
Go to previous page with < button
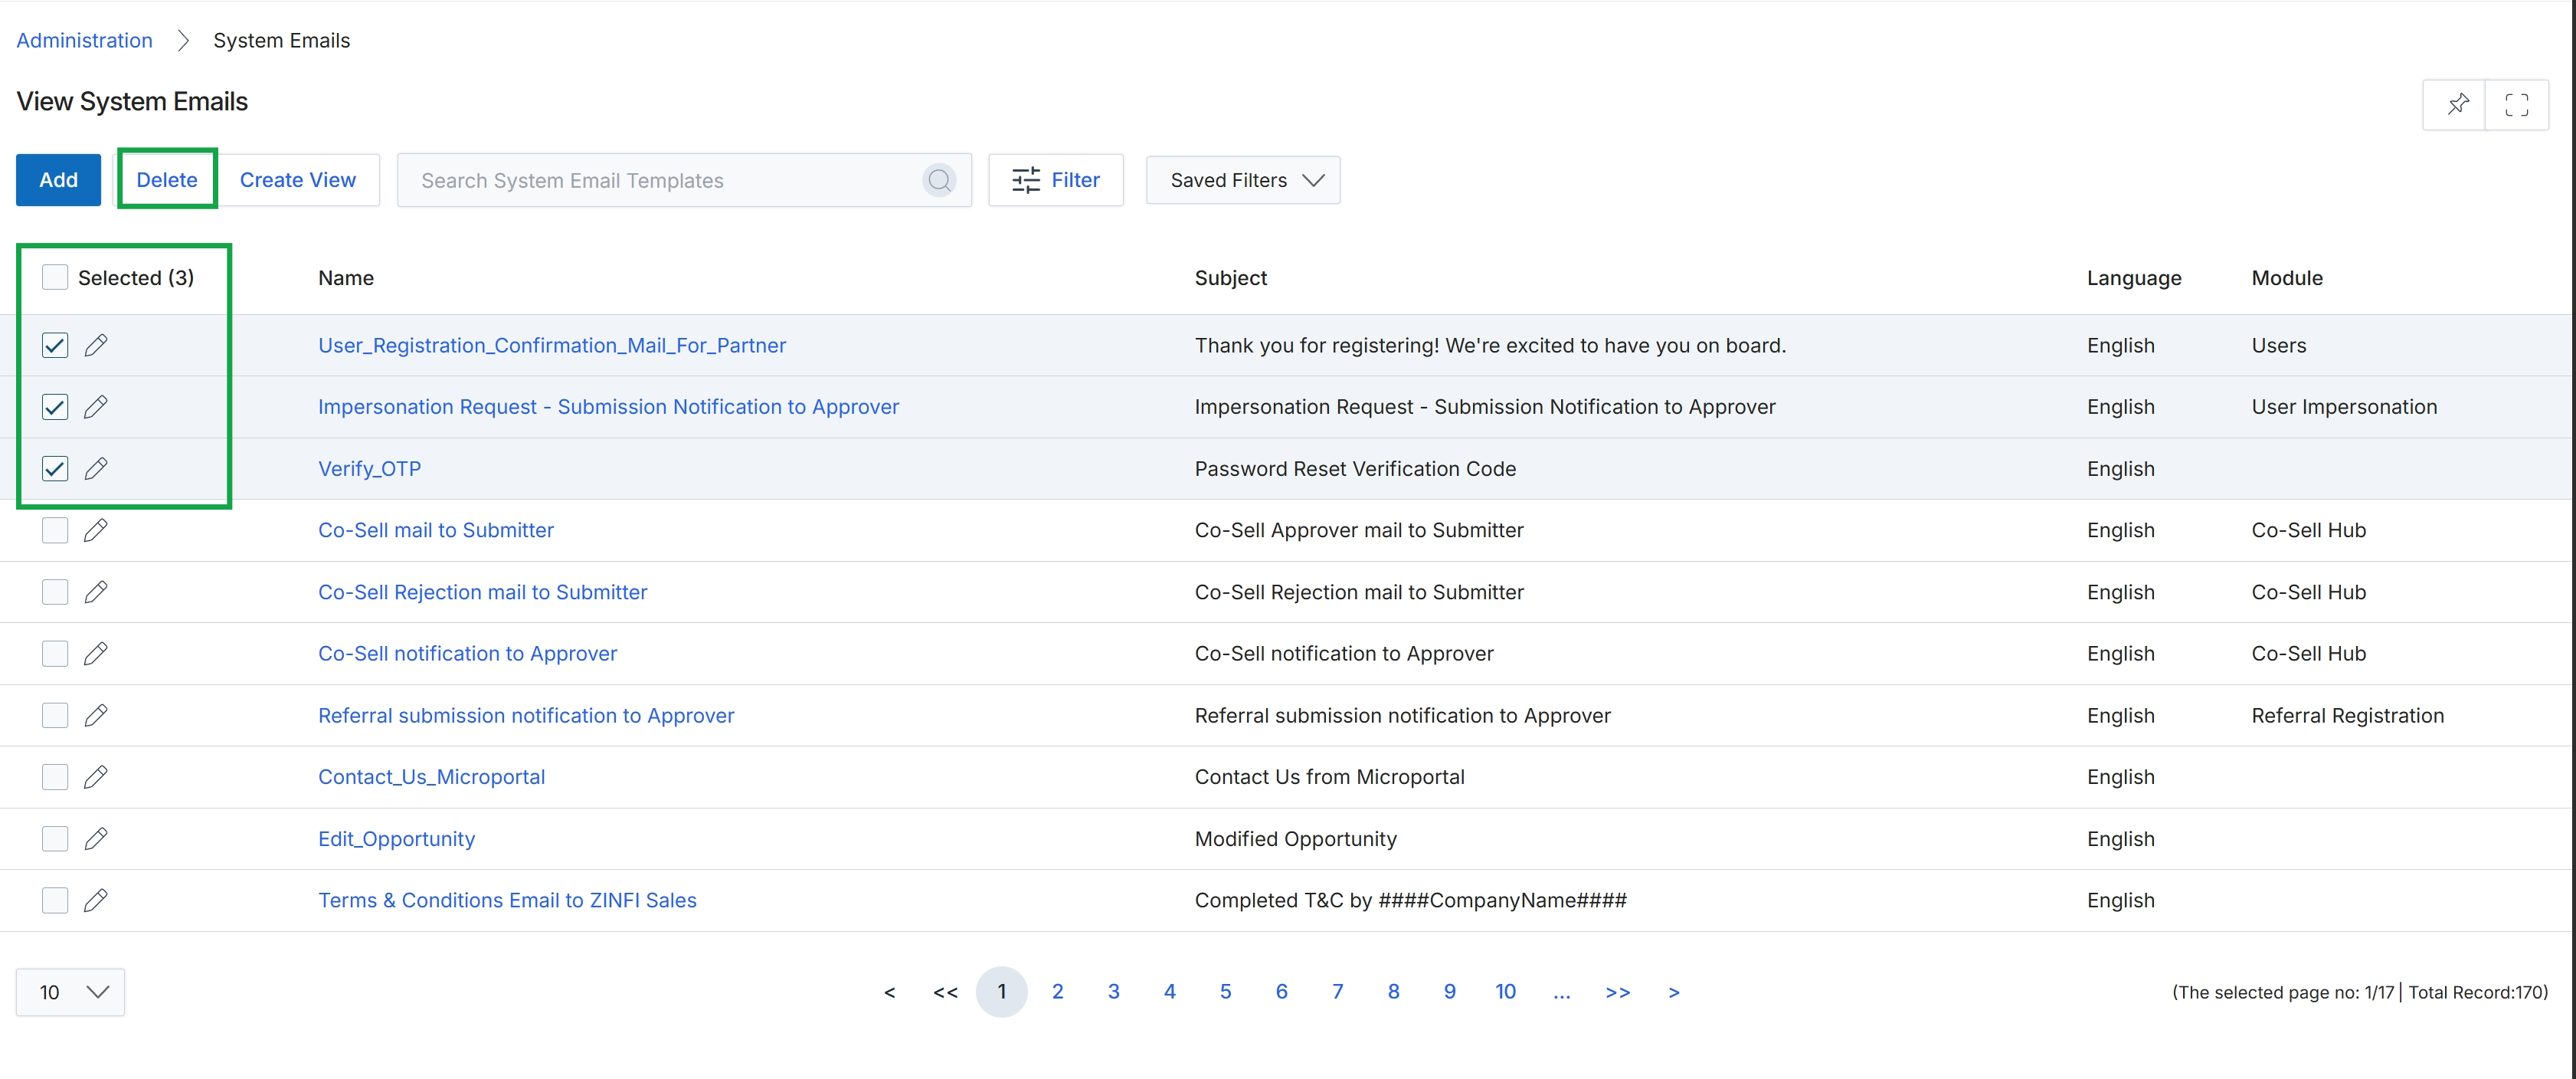click(889, 992)
